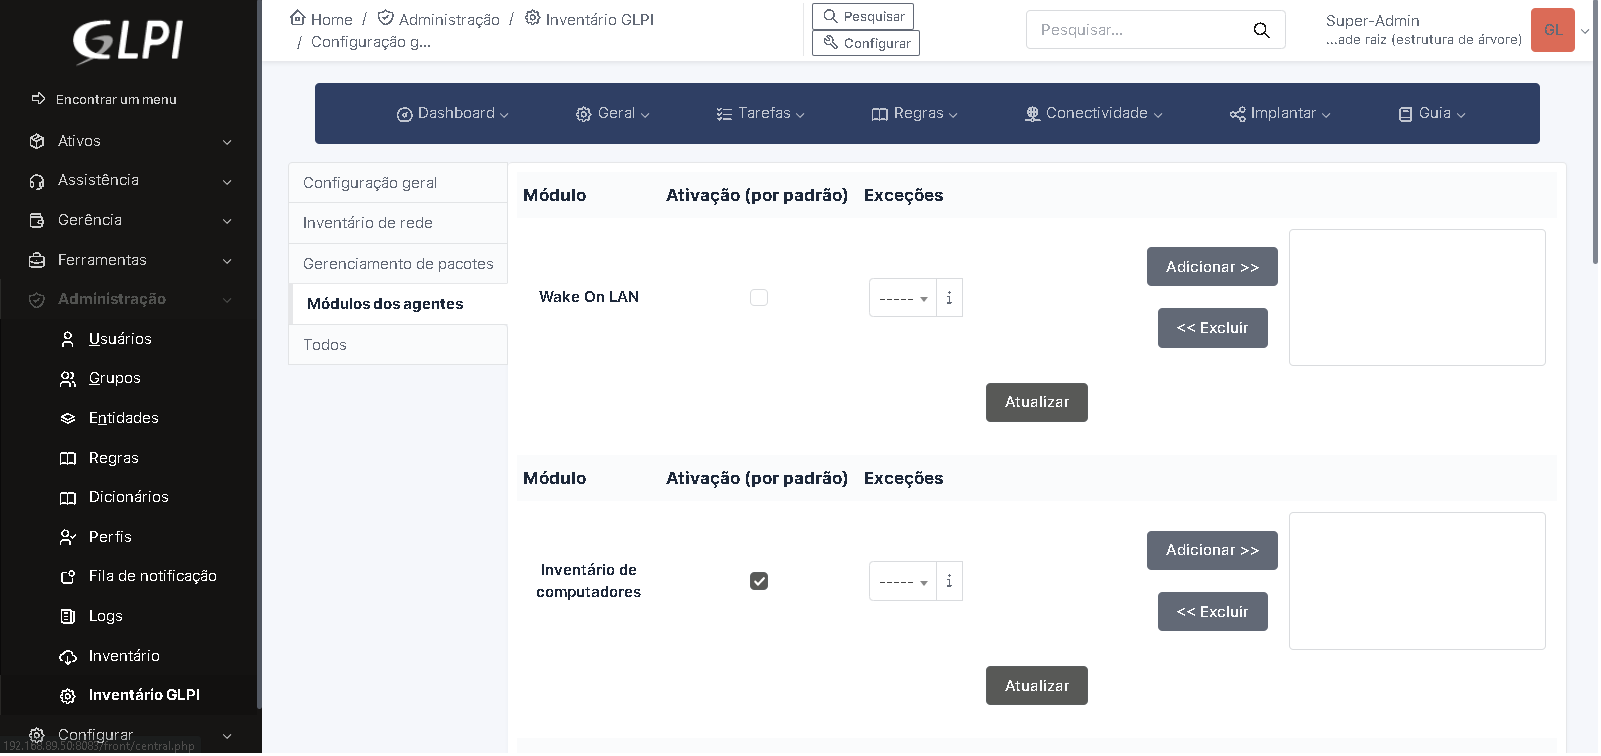Click Adicionar >> for Inventário de computadores

[1212, 550]
